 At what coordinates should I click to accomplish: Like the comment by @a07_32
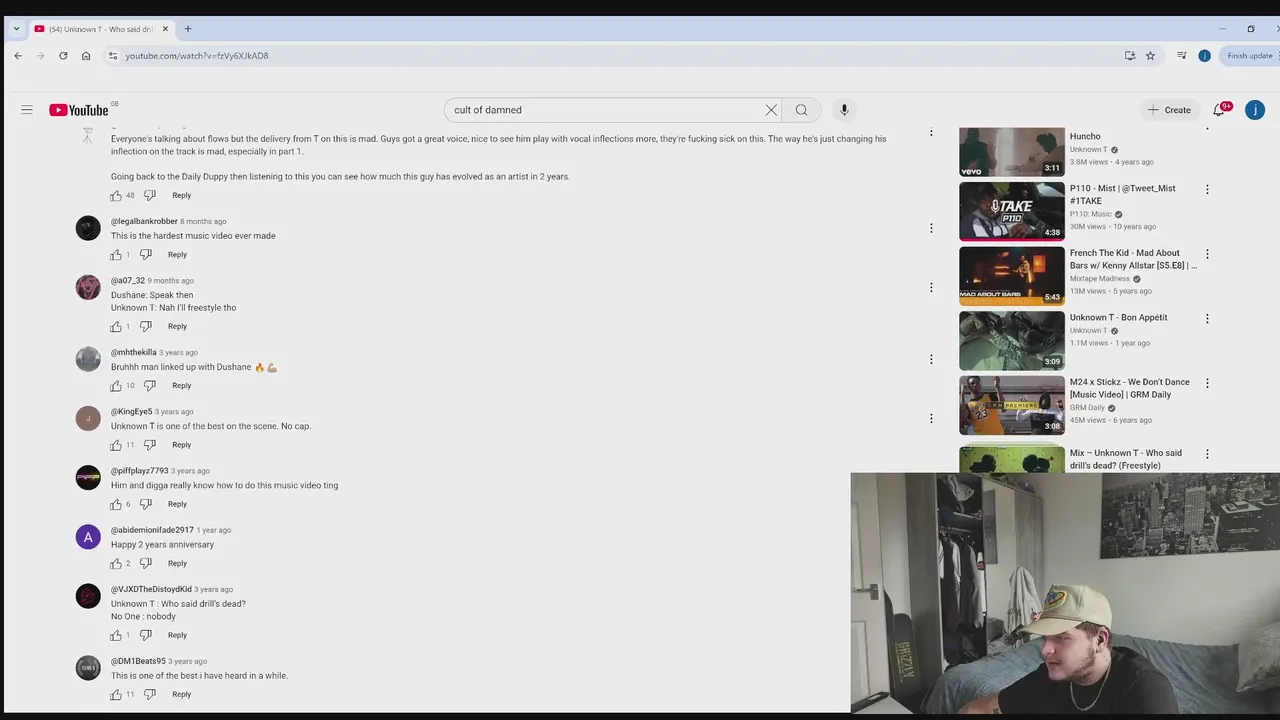pos(116,326)
